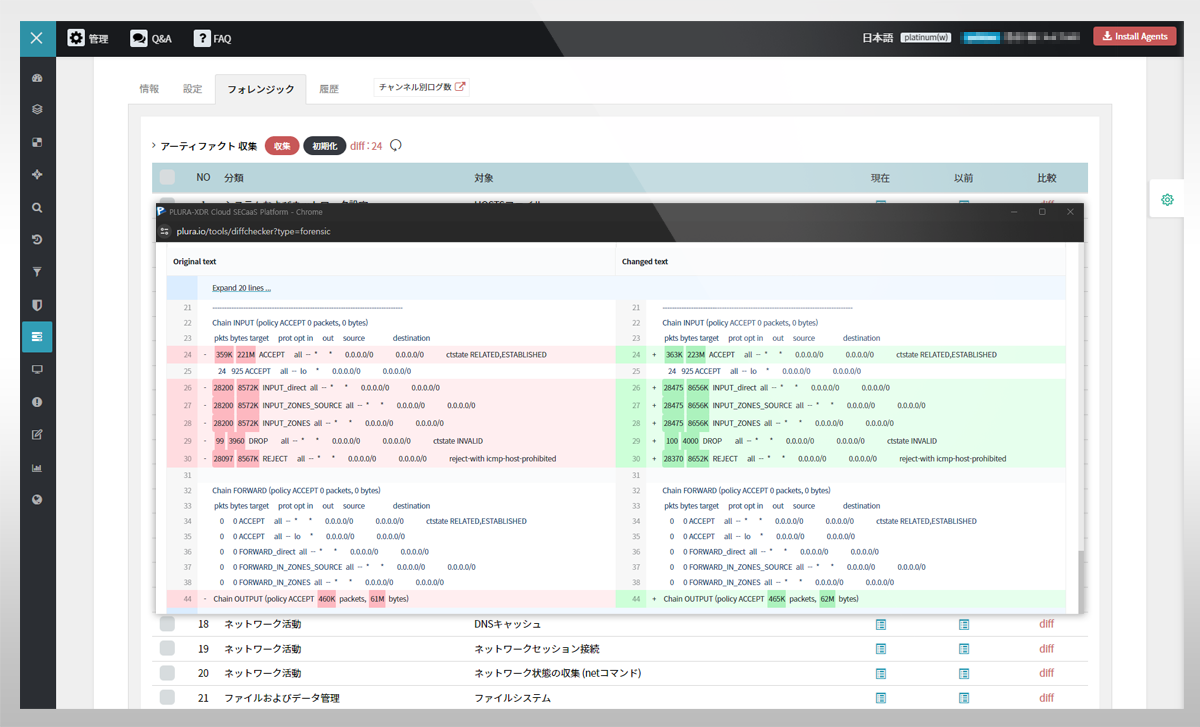
Task: Open the green settings gear on right edge
Action: pyautogui.click(x=1167, y=200)
